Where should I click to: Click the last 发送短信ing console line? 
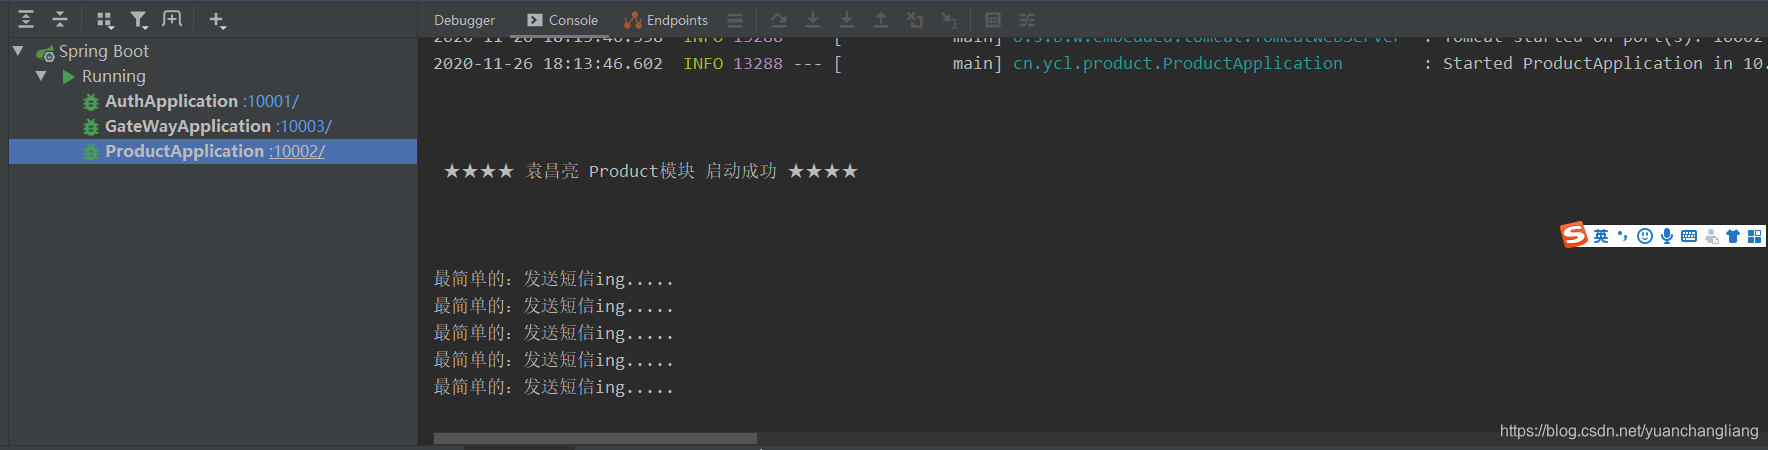click(553, 387)
